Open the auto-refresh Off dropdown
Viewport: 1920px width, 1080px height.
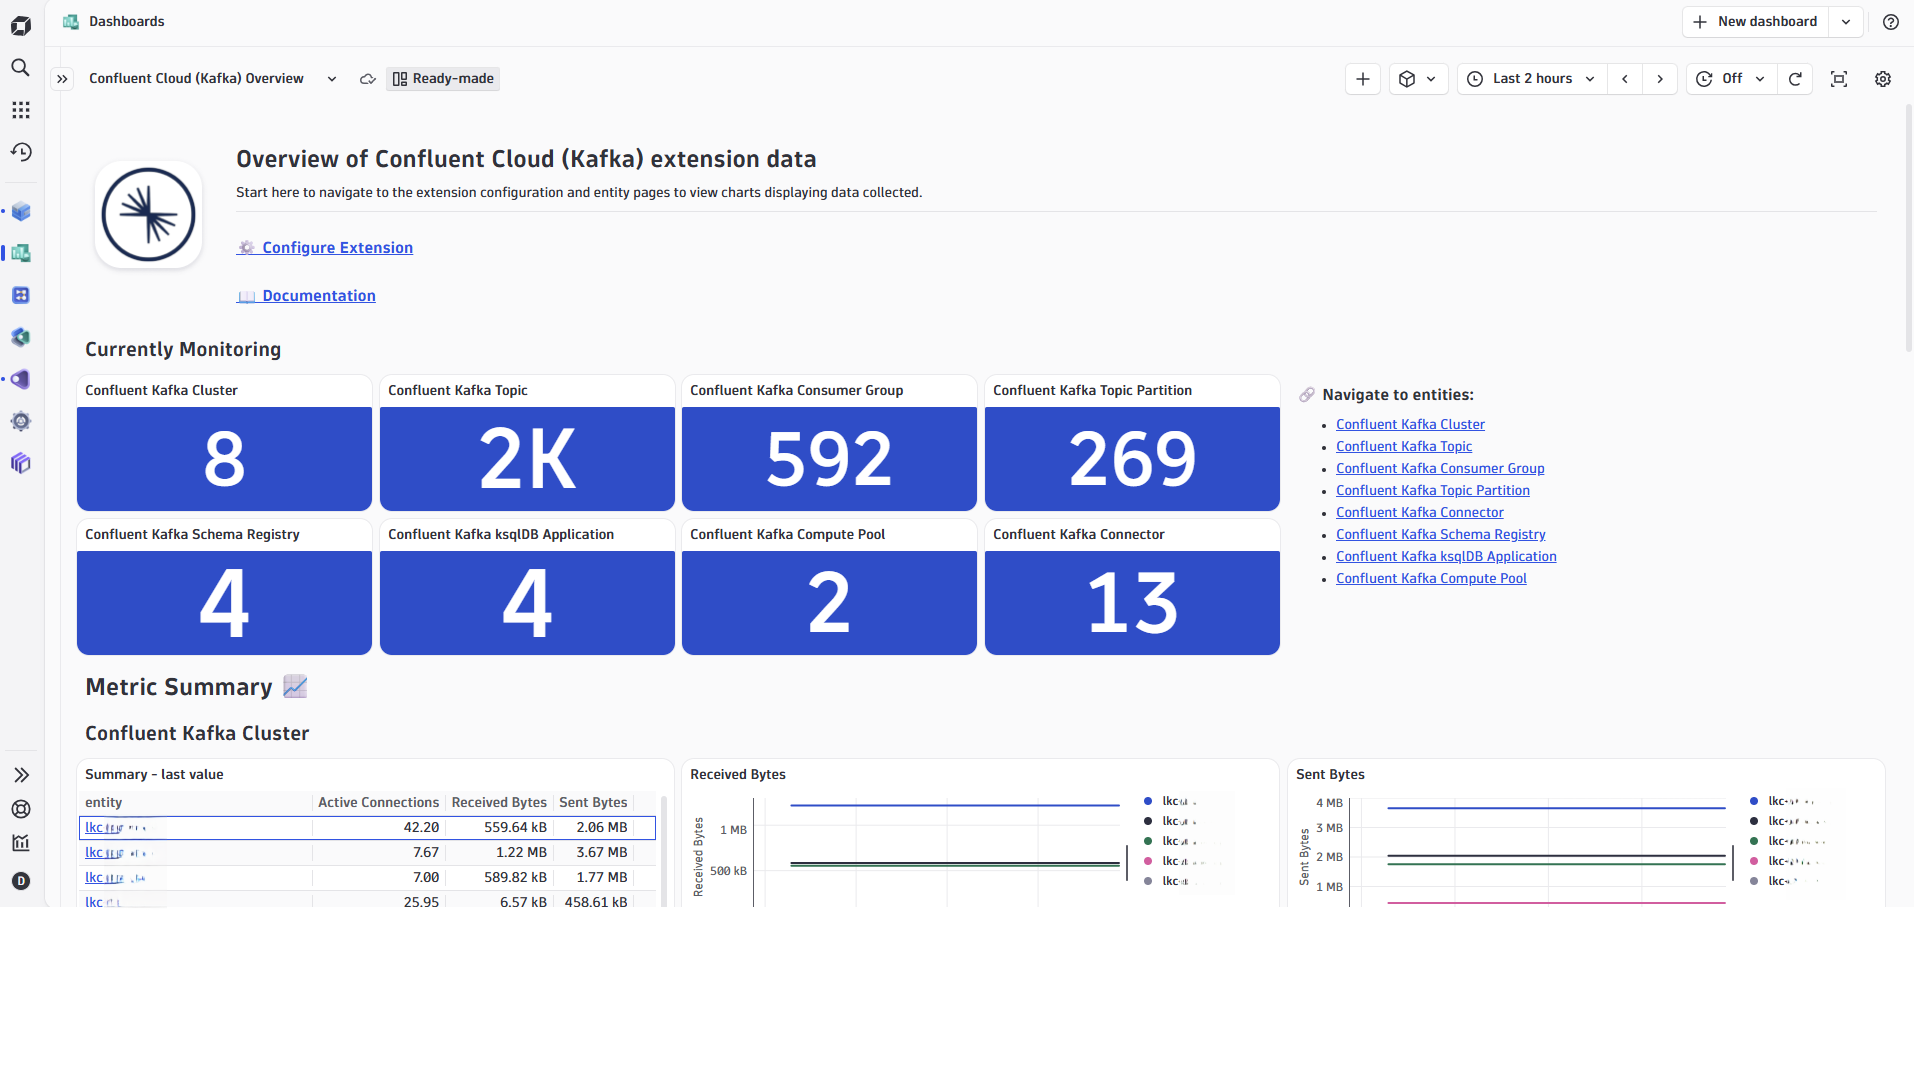click(x=1732, y=79)
